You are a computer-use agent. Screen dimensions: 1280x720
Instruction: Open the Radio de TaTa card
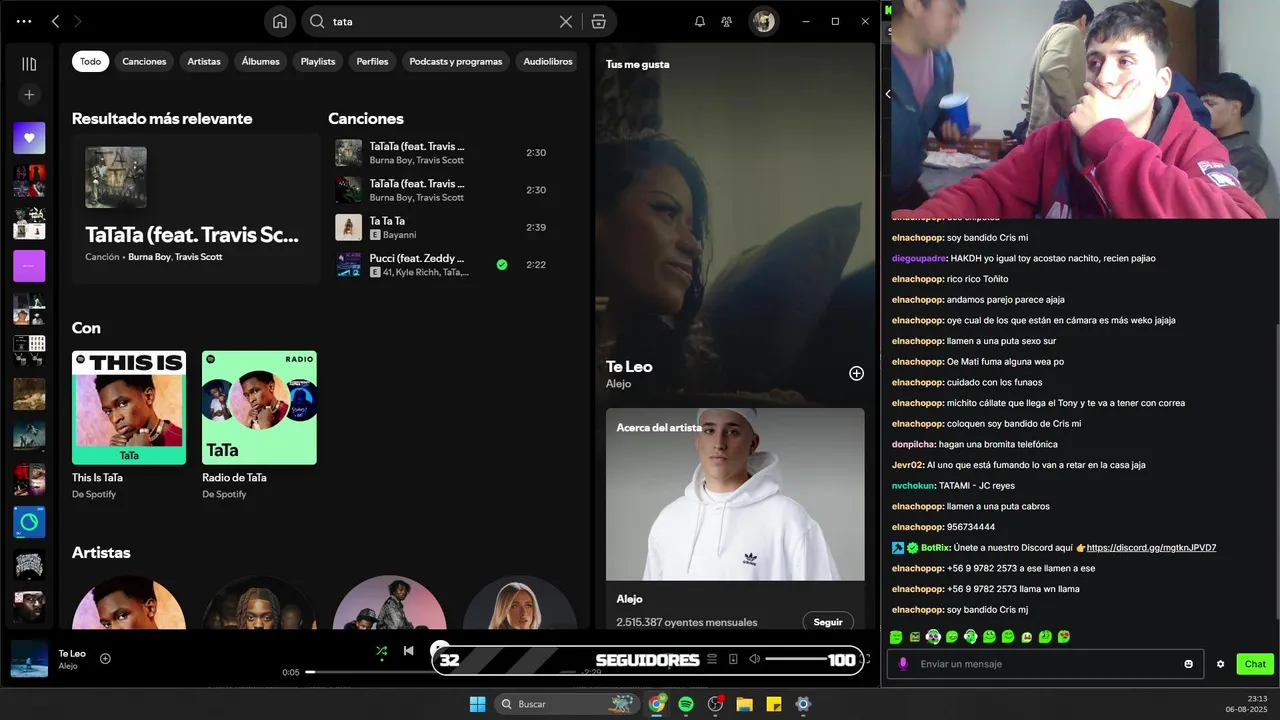coord(259,425)
